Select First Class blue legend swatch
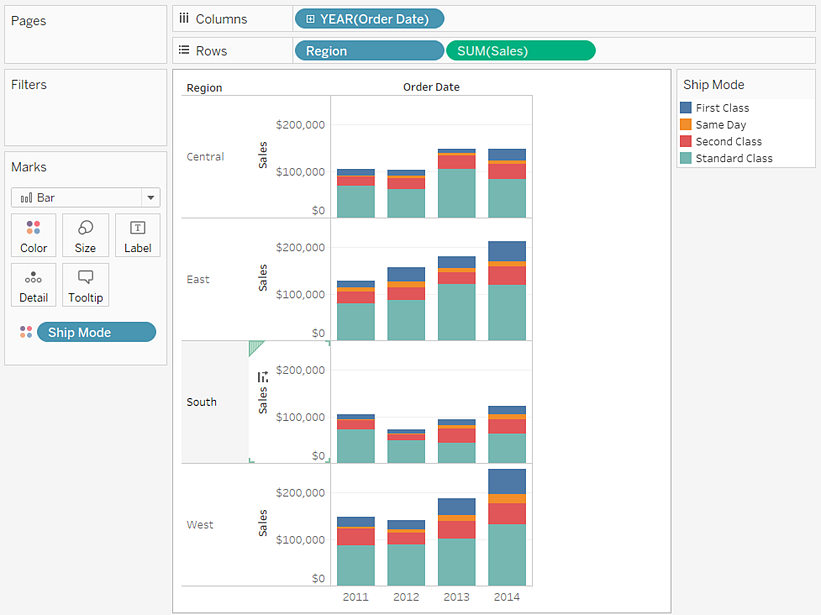Viewport: 821px width, 615px height. [x=685, y=108]
